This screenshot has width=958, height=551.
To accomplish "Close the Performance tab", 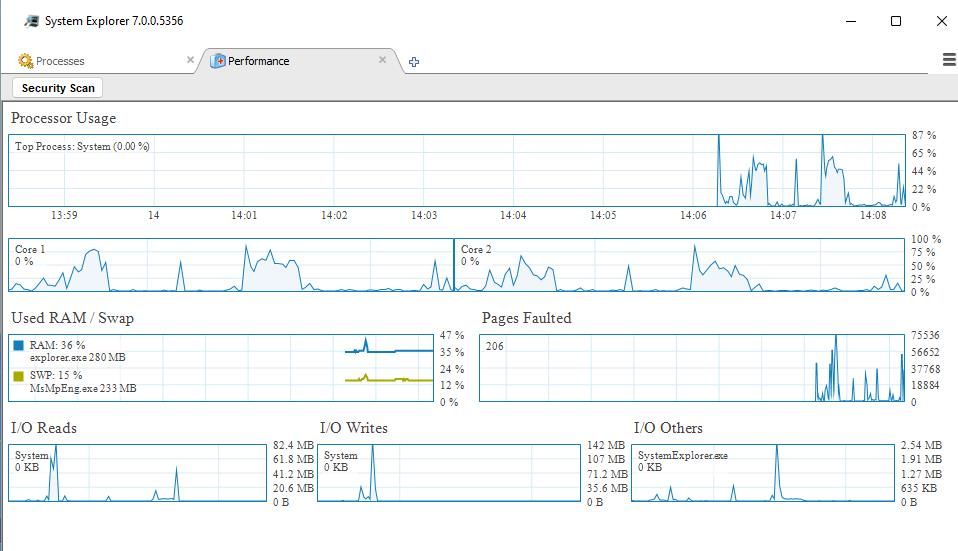I will (x=382, y=60).
